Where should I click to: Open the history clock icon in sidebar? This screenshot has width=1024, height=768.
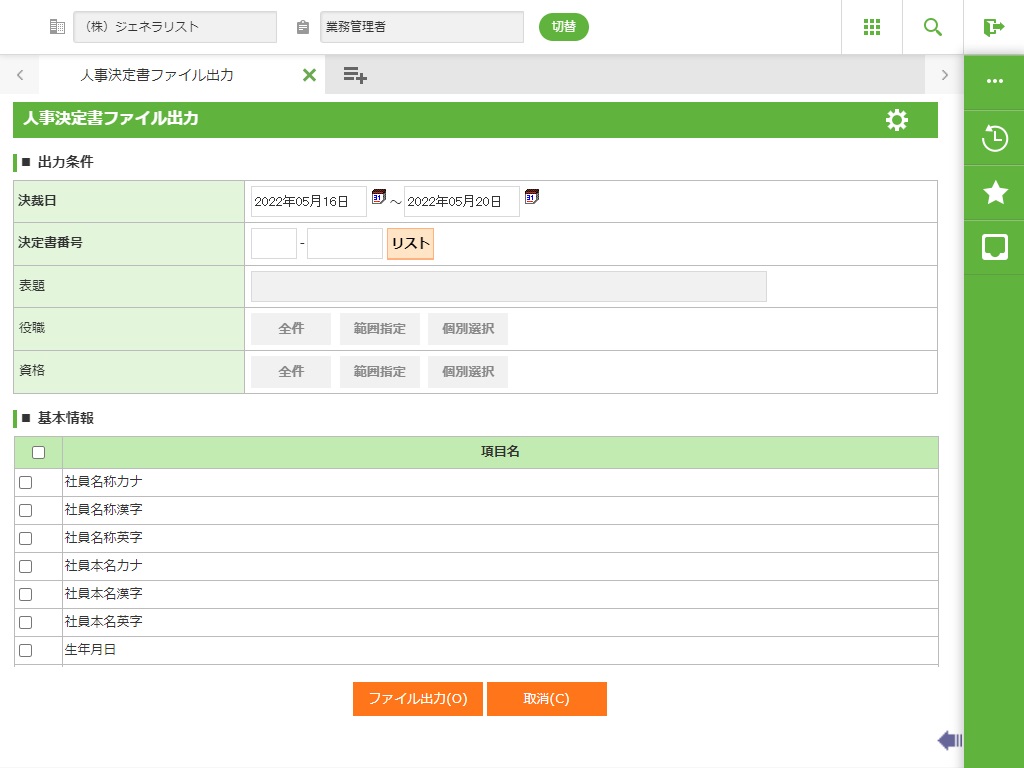[x=995, y=138]
